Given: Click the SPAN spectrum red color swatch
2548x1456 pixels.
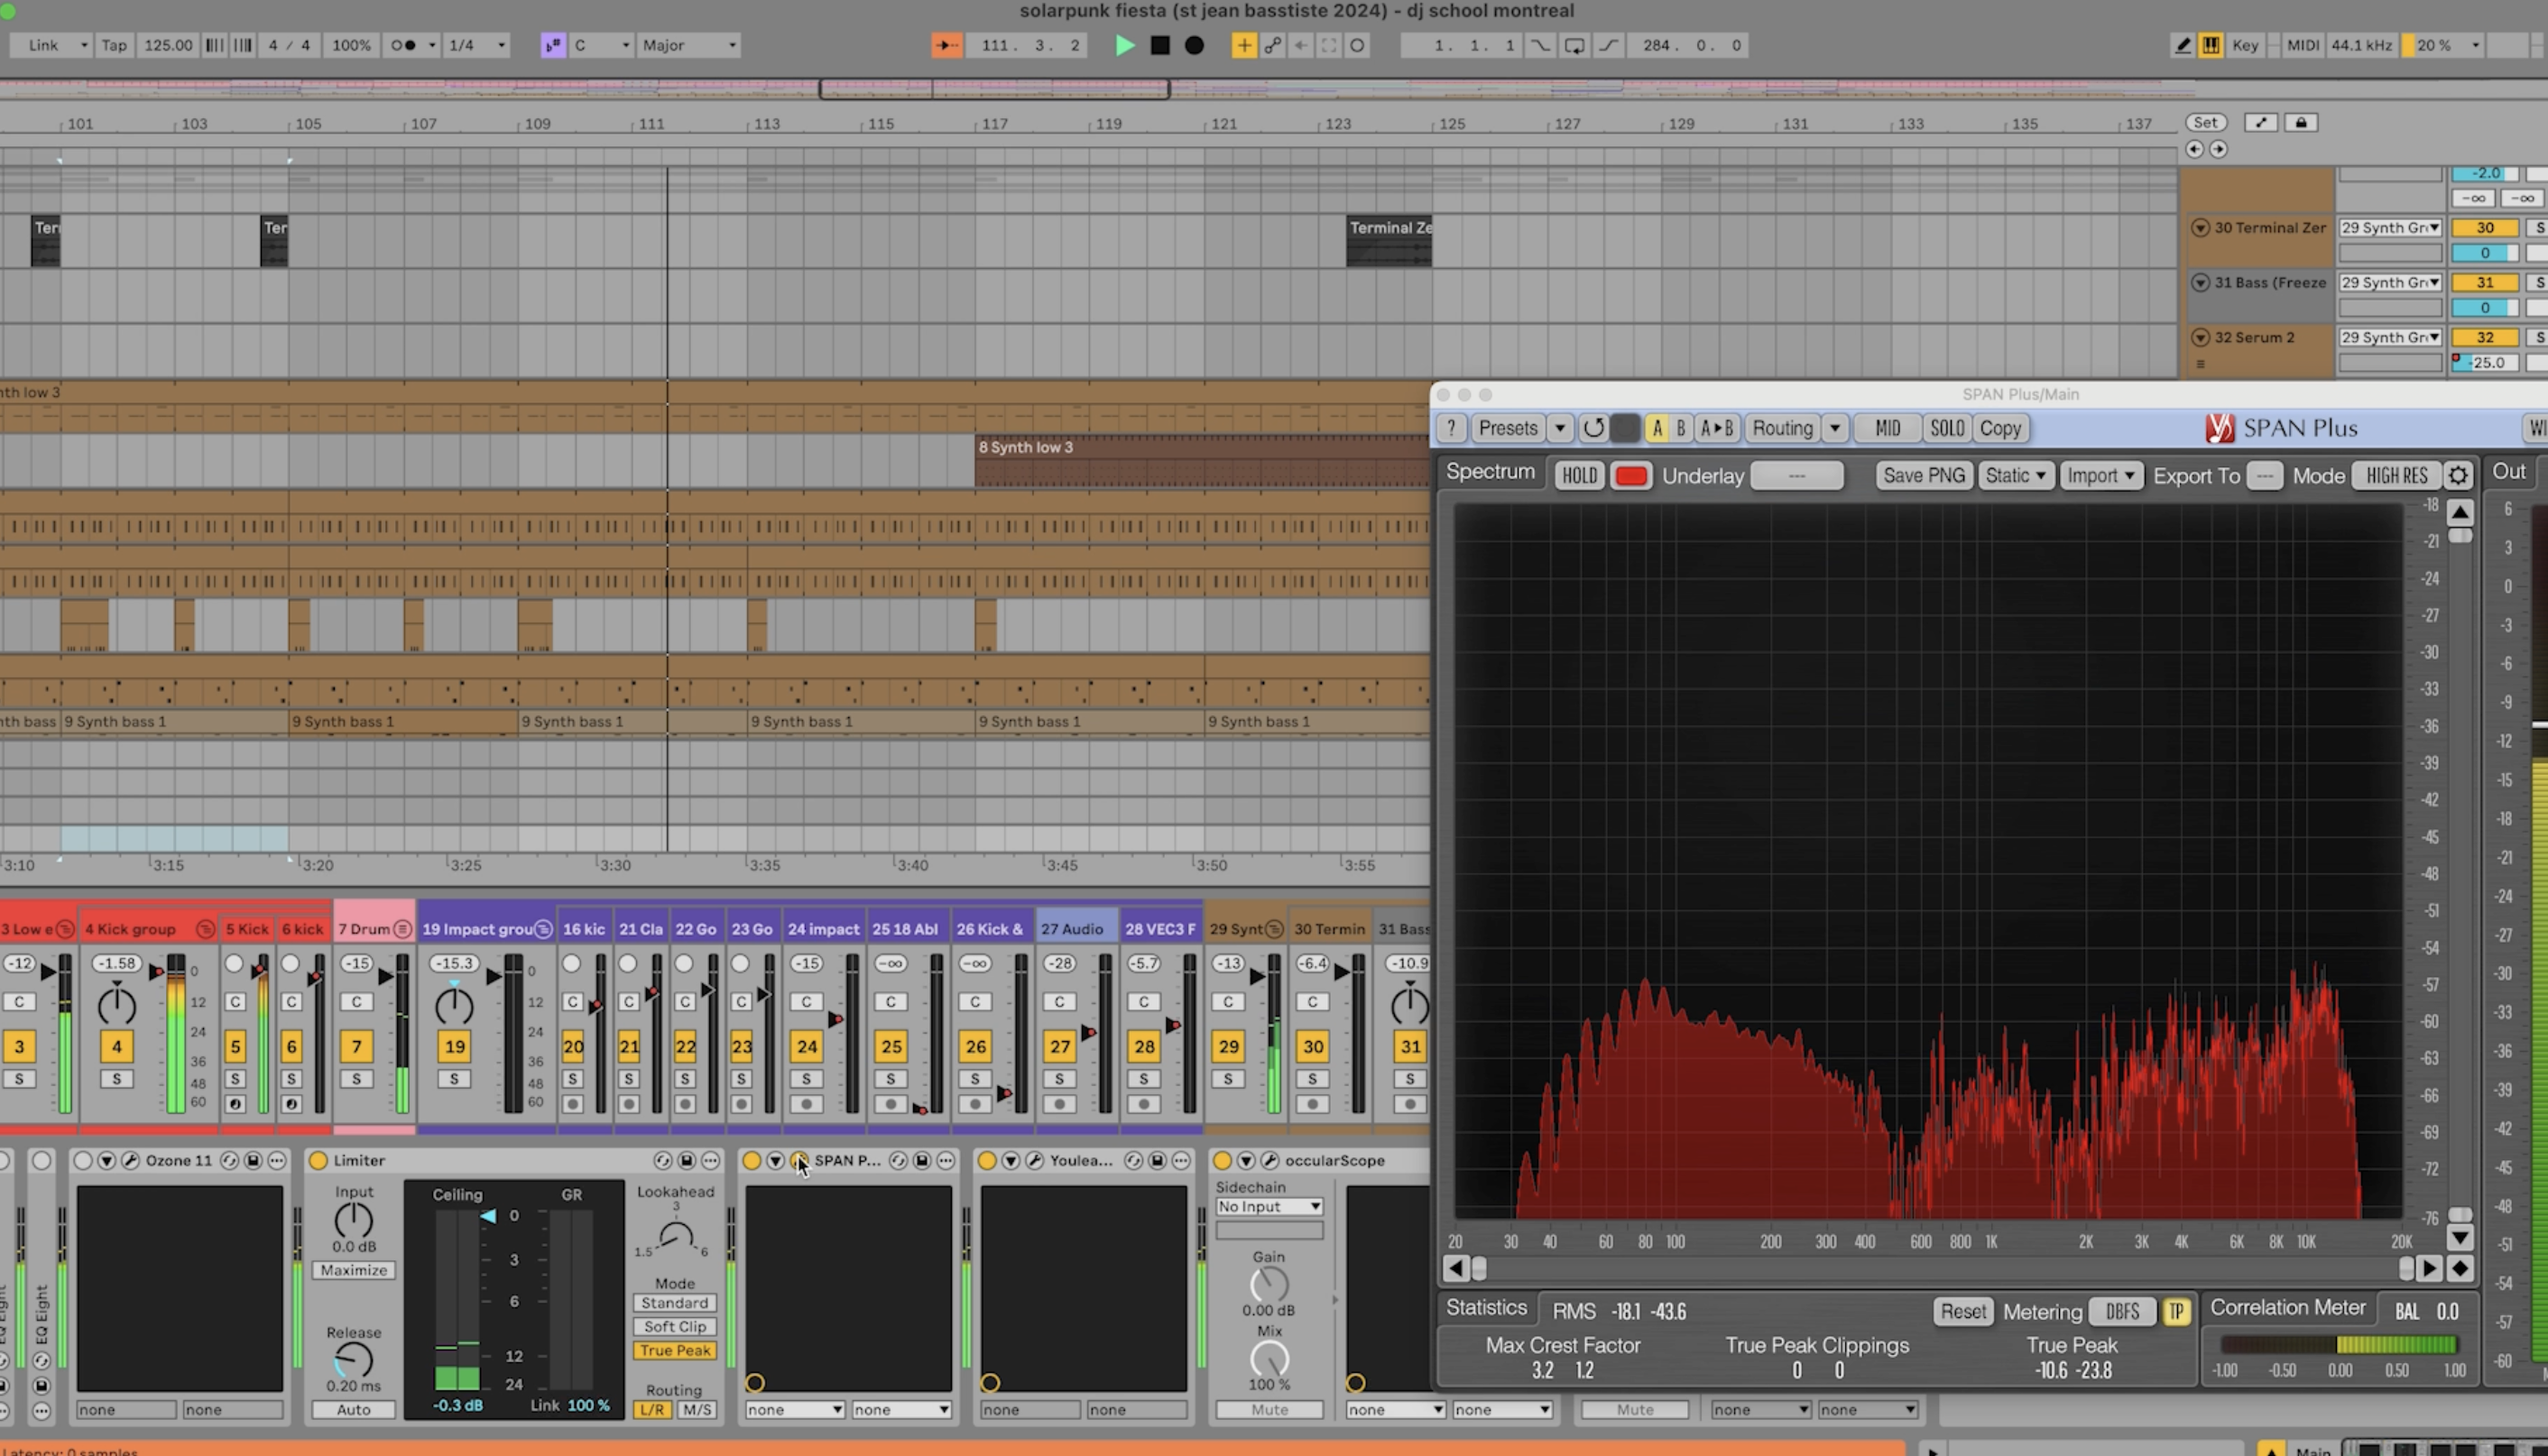Looking at the screenshot, I should [1631, 475].
